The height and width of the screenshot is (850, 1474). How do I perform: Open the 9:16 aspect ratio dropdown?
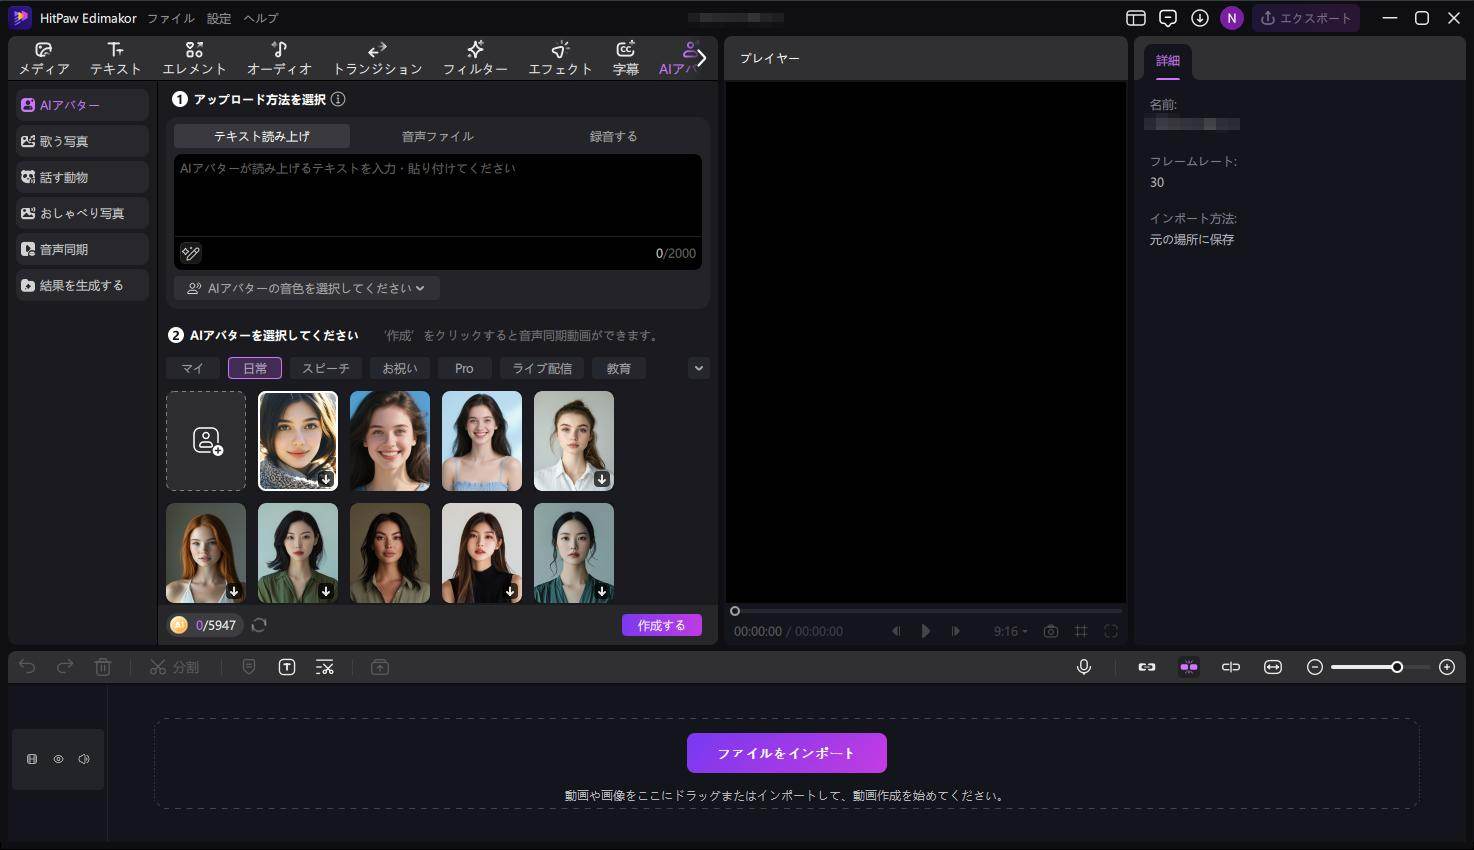[1010, 631]
